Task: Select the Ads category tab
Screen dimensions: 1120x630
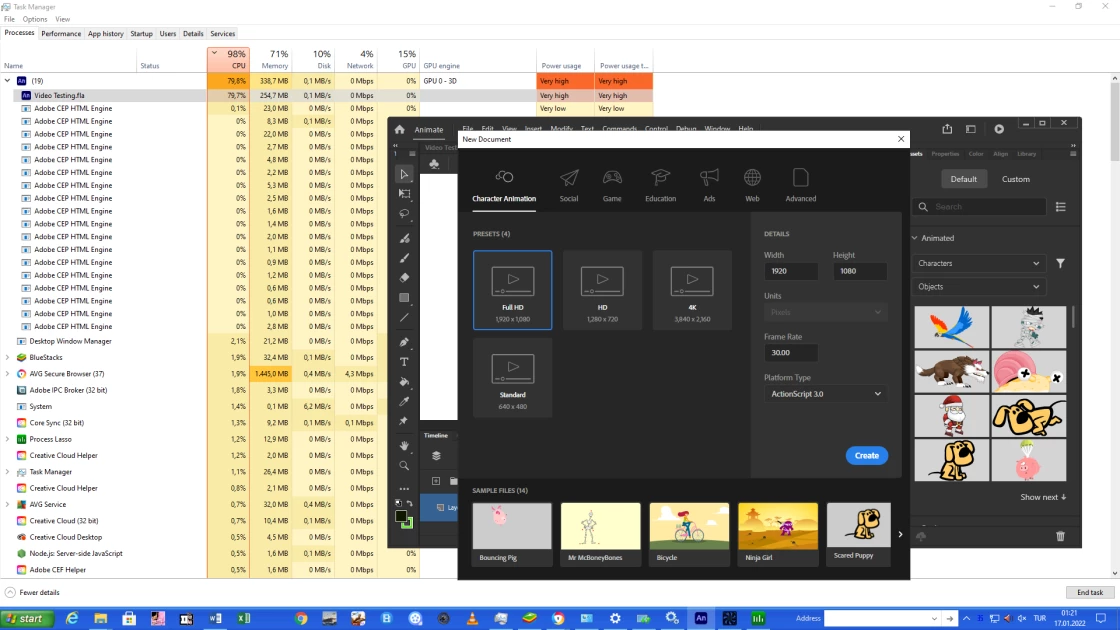Action: point(709,186)
